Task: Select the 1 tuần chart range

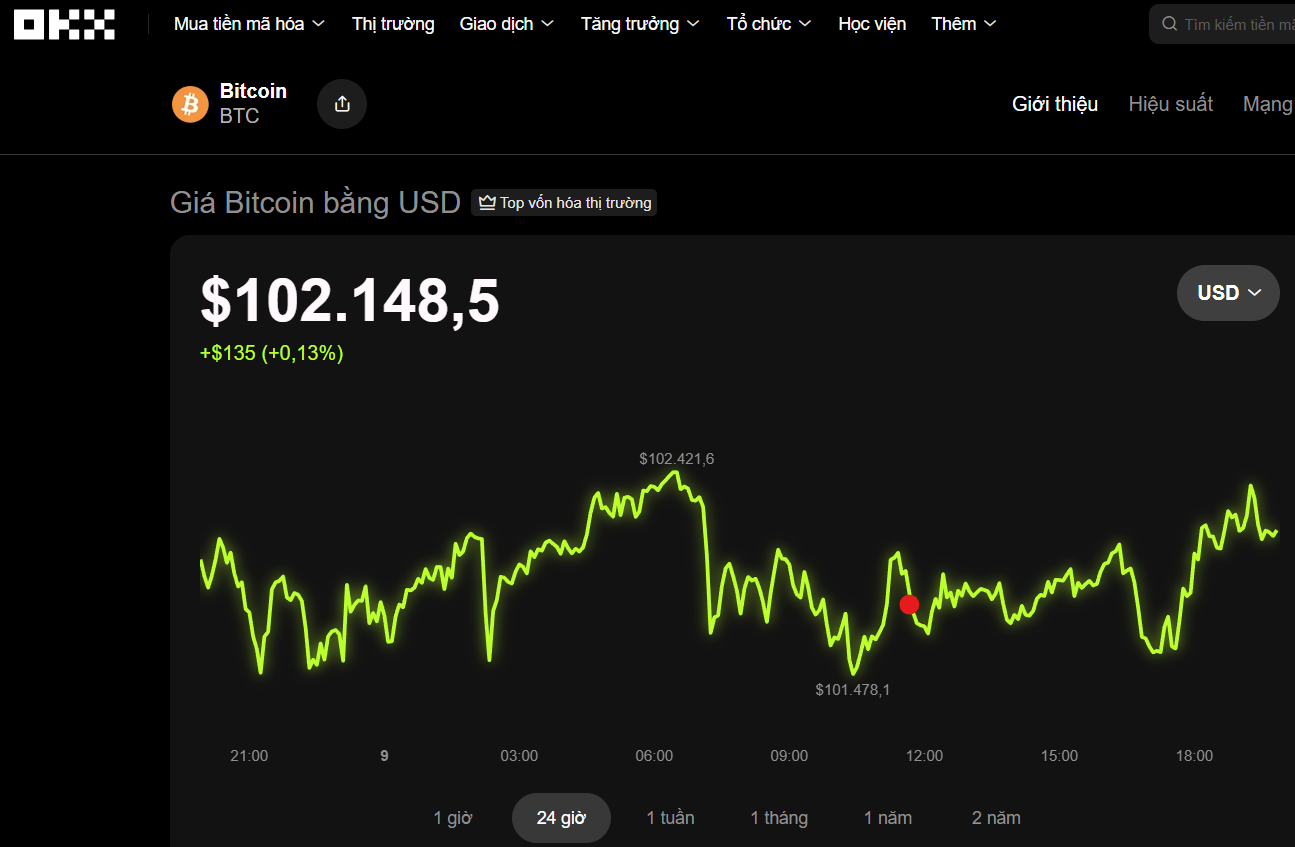Action: (x=670, y=818)
